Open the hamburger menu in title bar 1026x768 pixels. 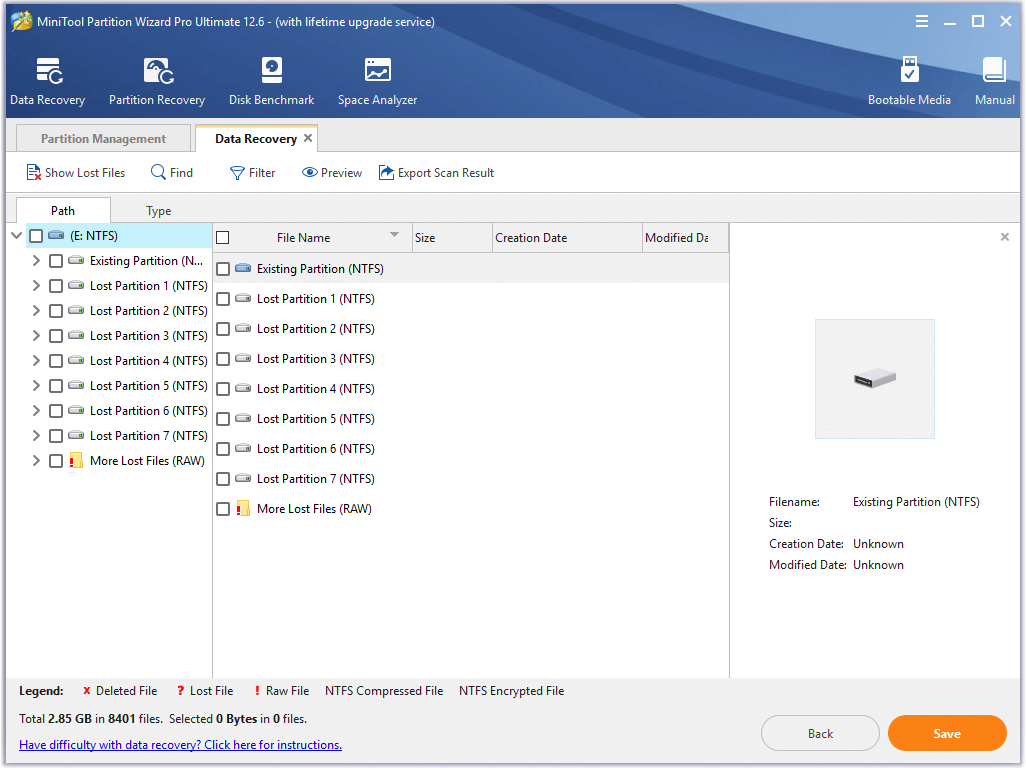click(x=921, y=22)
